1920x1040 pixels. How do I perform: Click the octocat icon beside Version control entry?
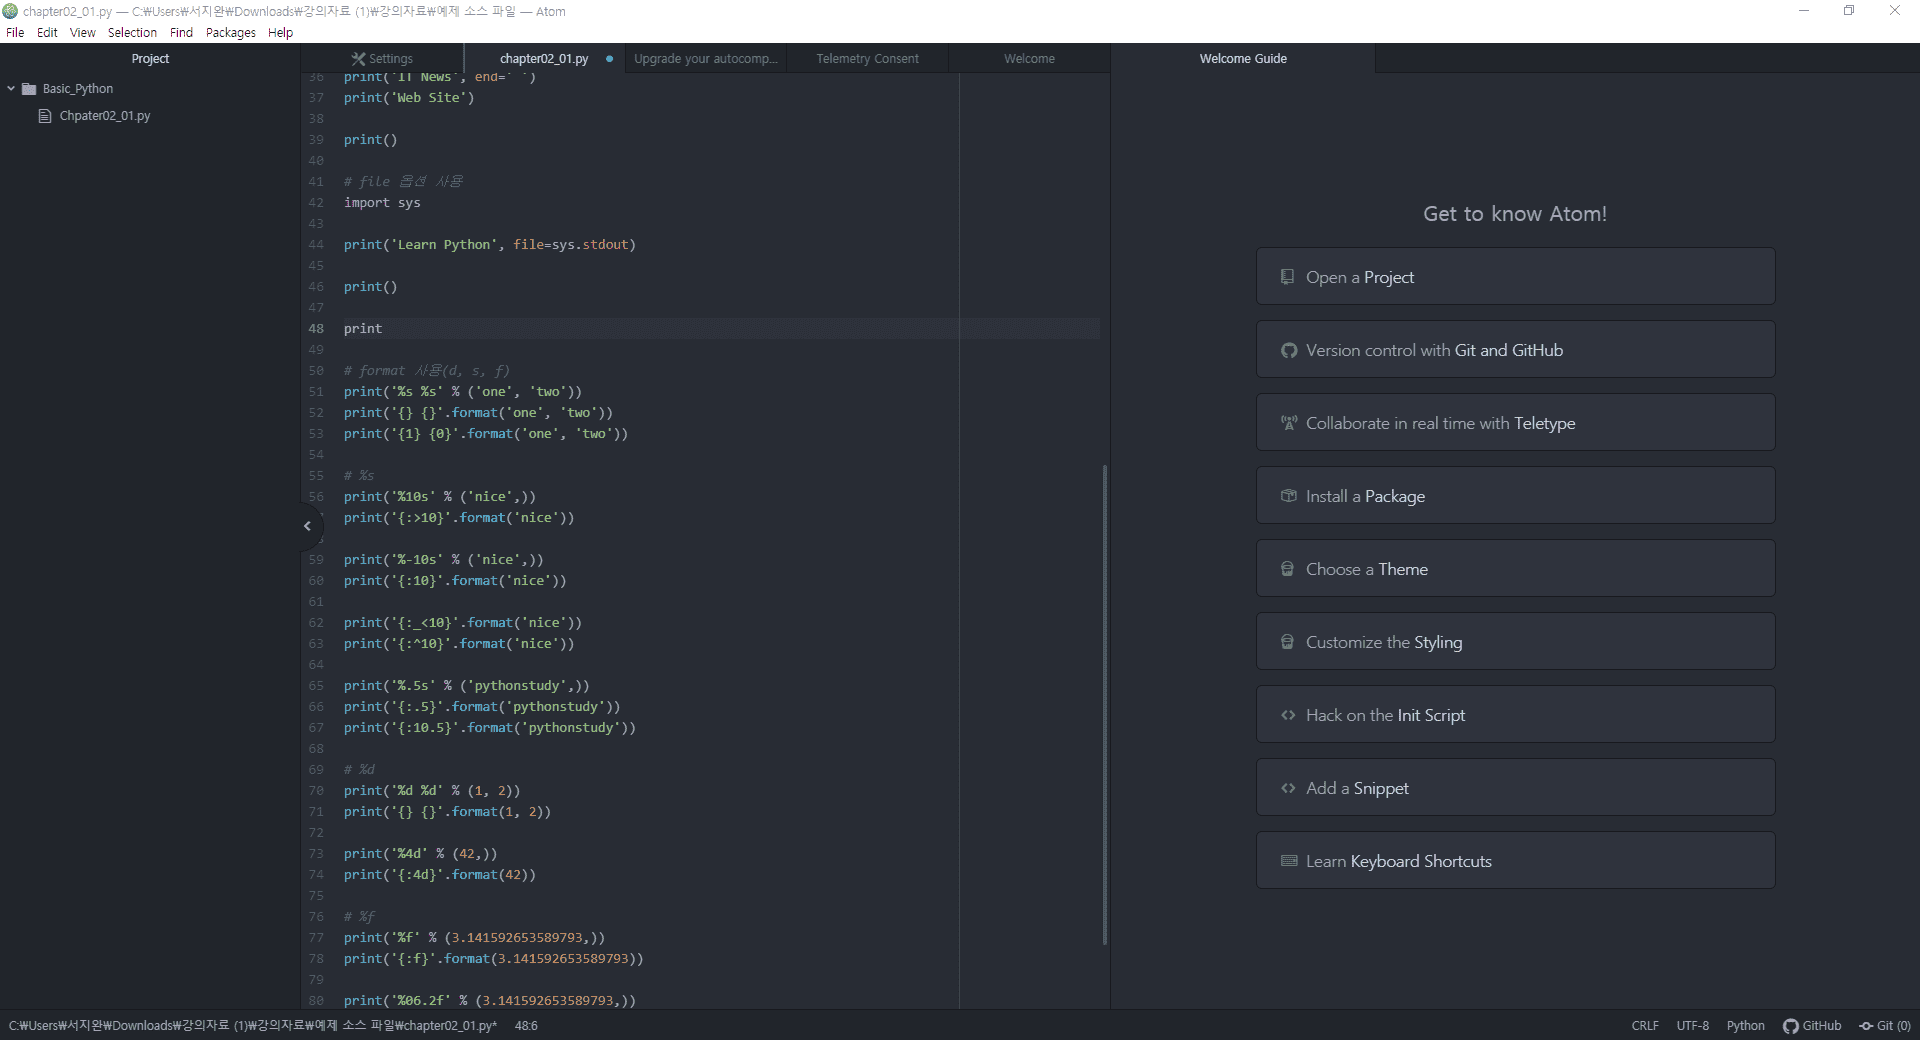pos(1288,350)
